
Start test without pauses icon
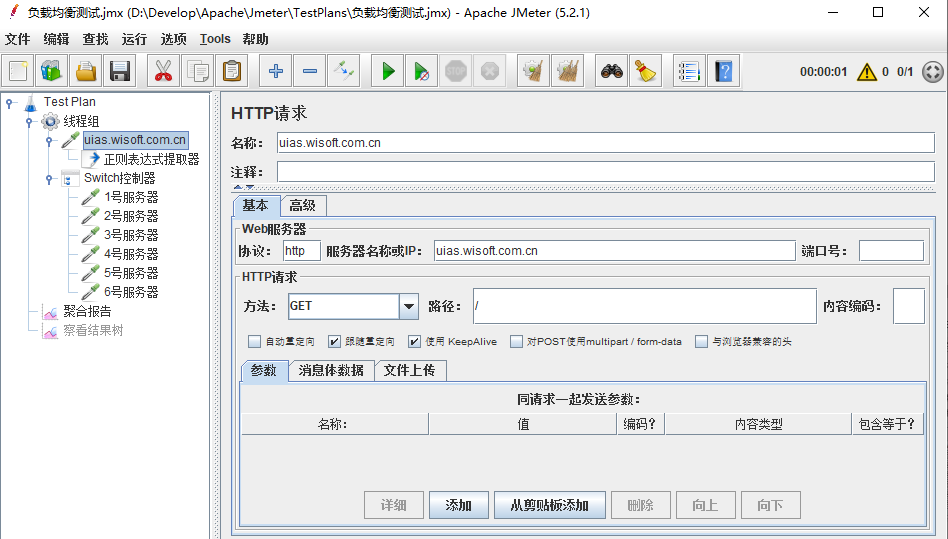(421, 71)
